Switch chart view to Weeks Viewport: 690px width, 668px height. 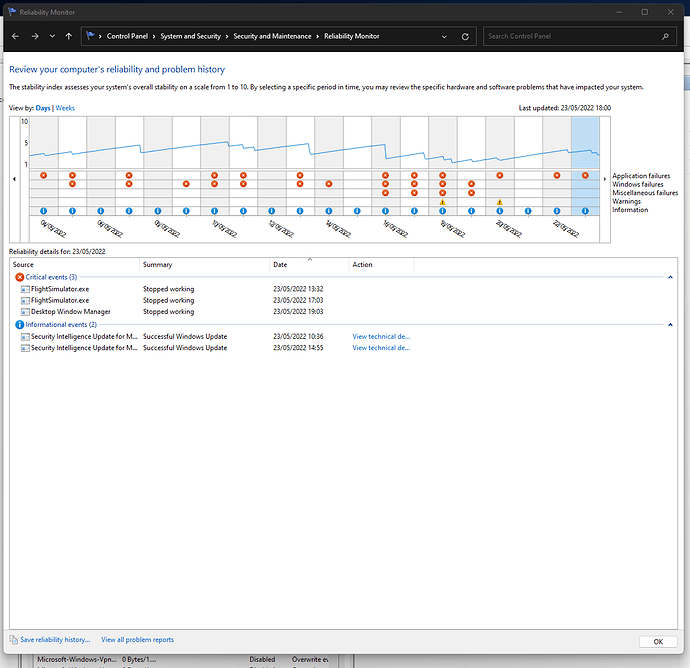(x=65, y=107)
